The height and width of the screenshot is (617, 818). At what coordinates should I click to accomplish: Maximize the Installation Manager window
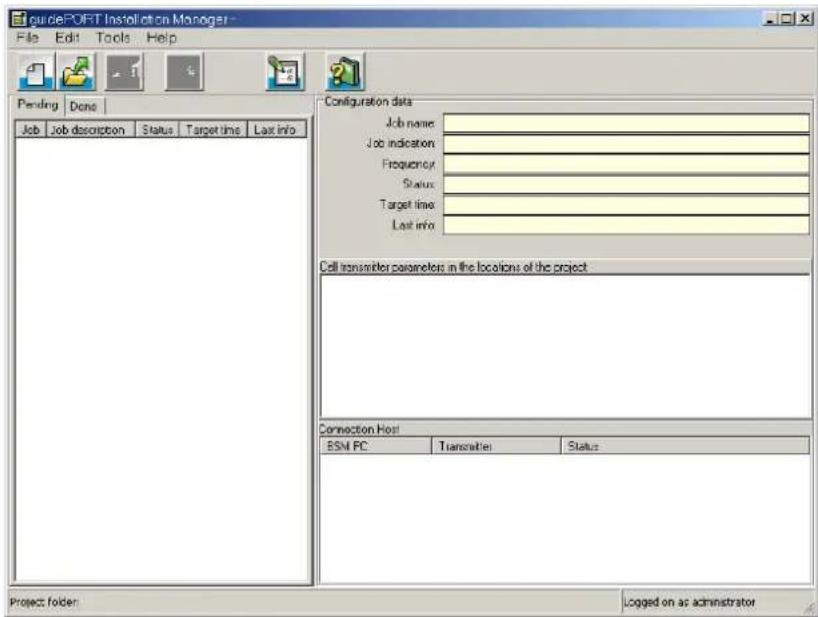786,19
